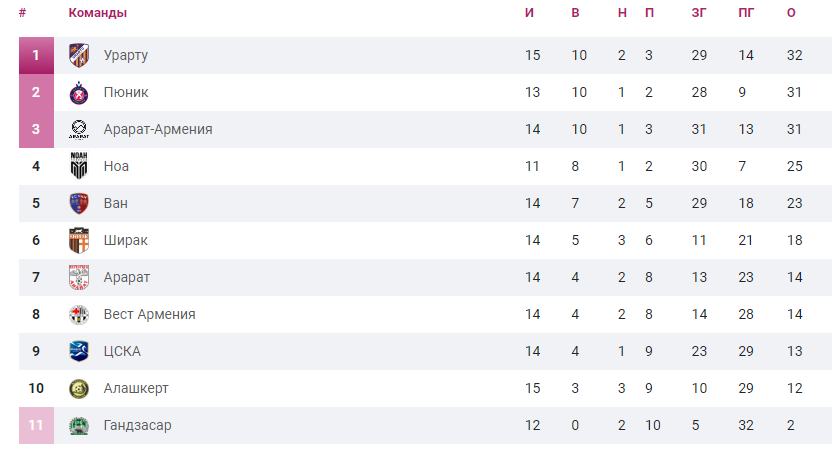Click the О points column header
Screen dimensions: 832x468
tap(791, 13)
